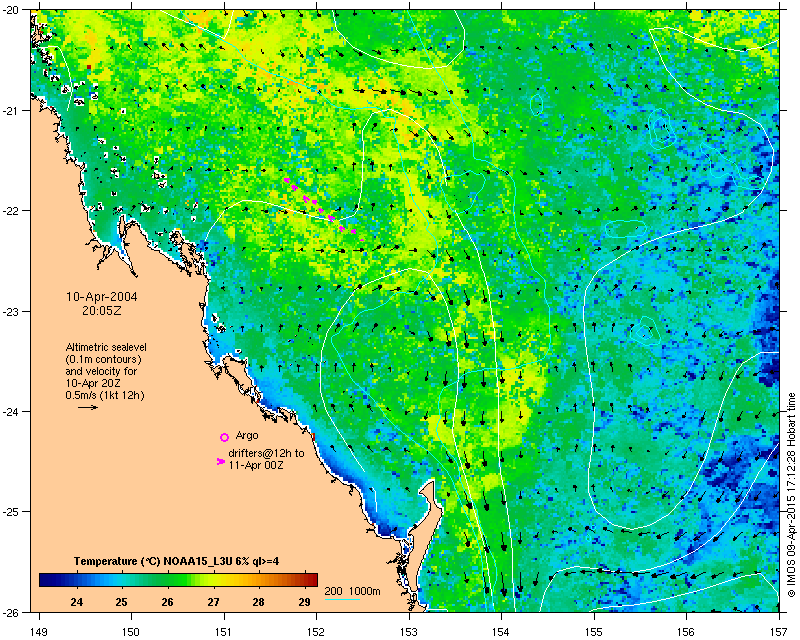
Task: Click longitude axis label 153
Action: point(409,632)
